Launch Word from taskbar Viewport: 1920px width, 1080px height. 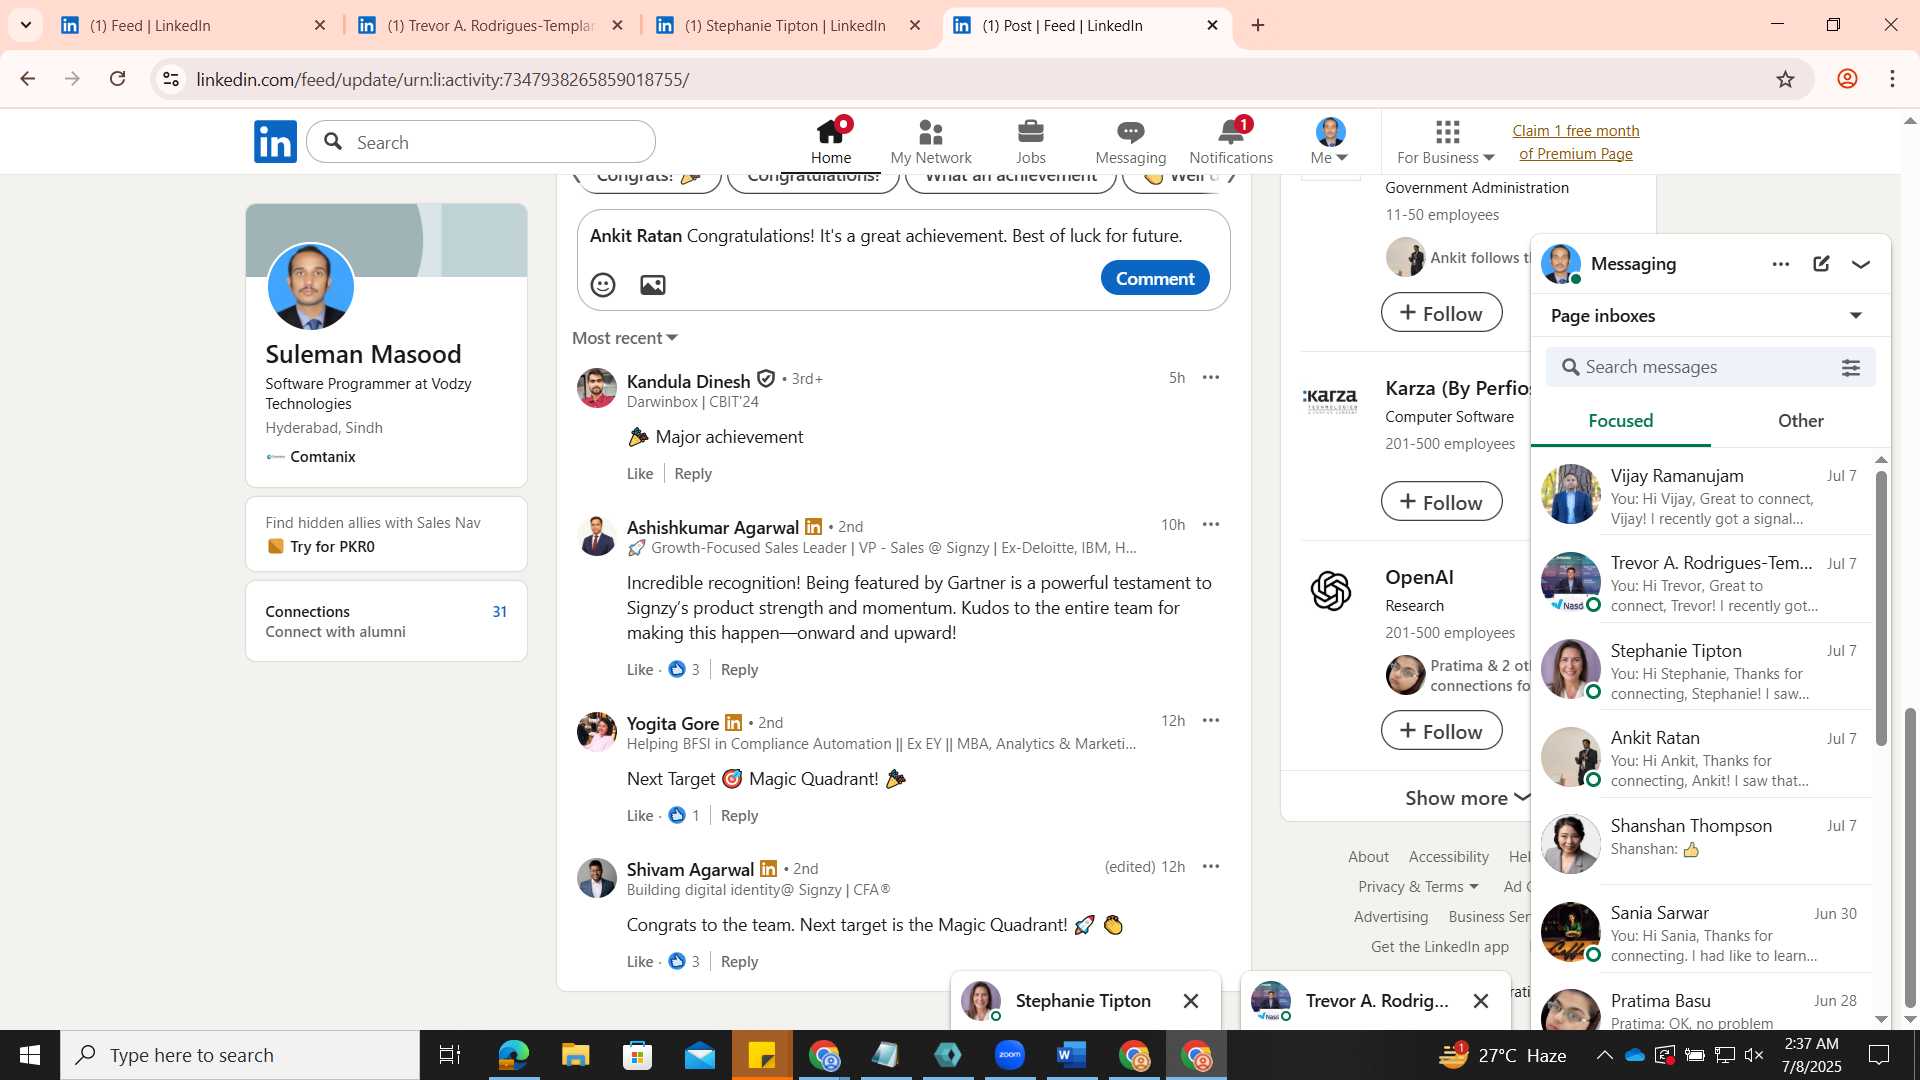1071,1055
